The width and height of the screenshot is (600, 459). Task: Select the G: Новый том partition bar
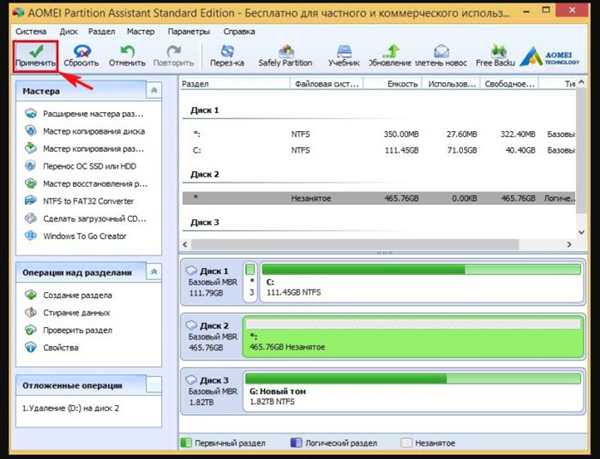pos(413,391)
